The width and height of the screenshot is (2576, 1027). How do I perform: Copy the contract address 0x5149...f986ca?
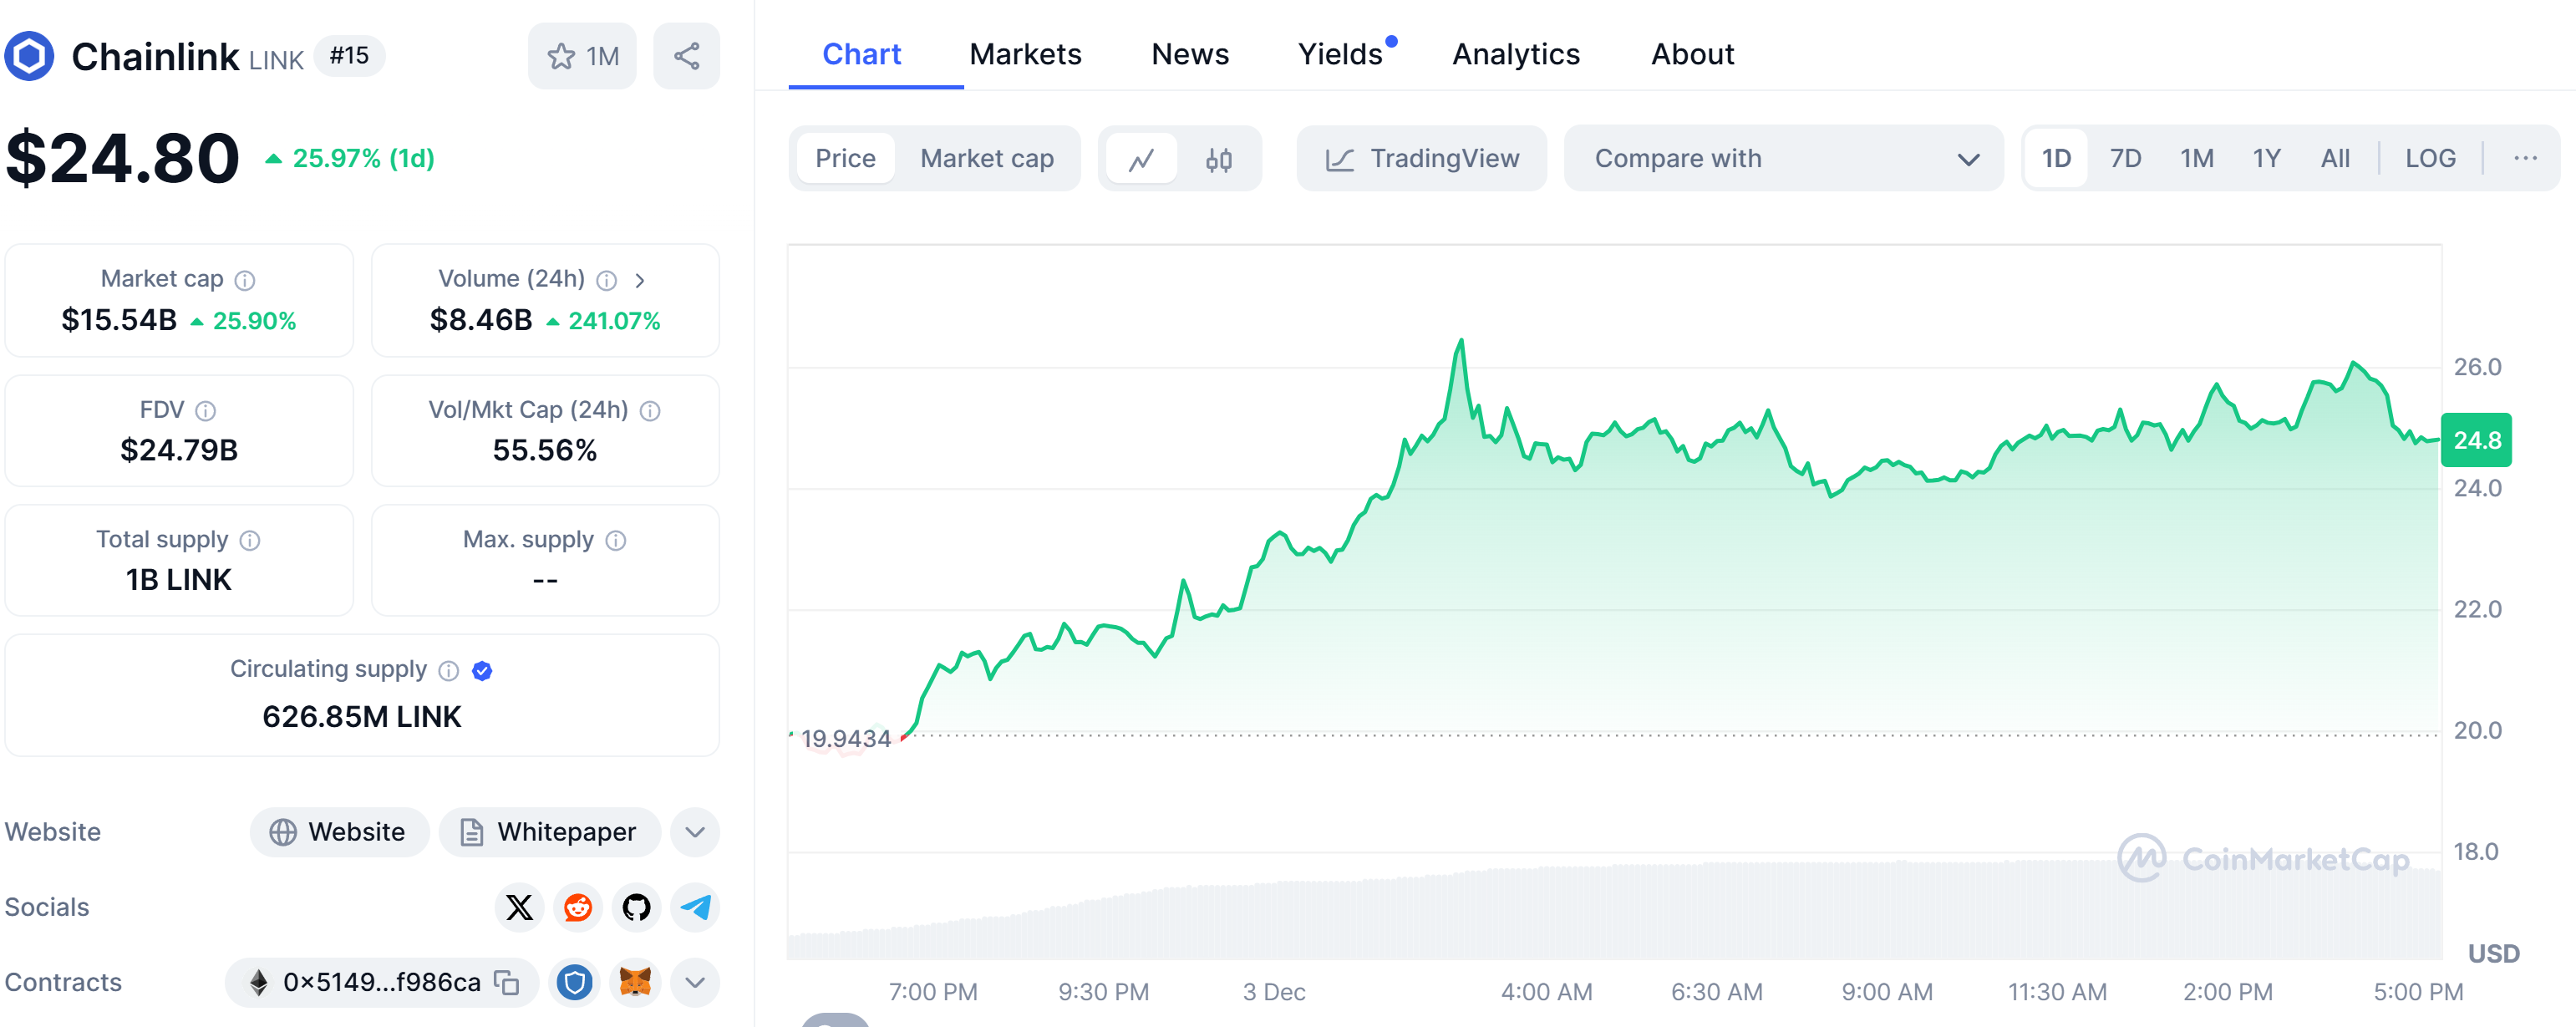507,983
